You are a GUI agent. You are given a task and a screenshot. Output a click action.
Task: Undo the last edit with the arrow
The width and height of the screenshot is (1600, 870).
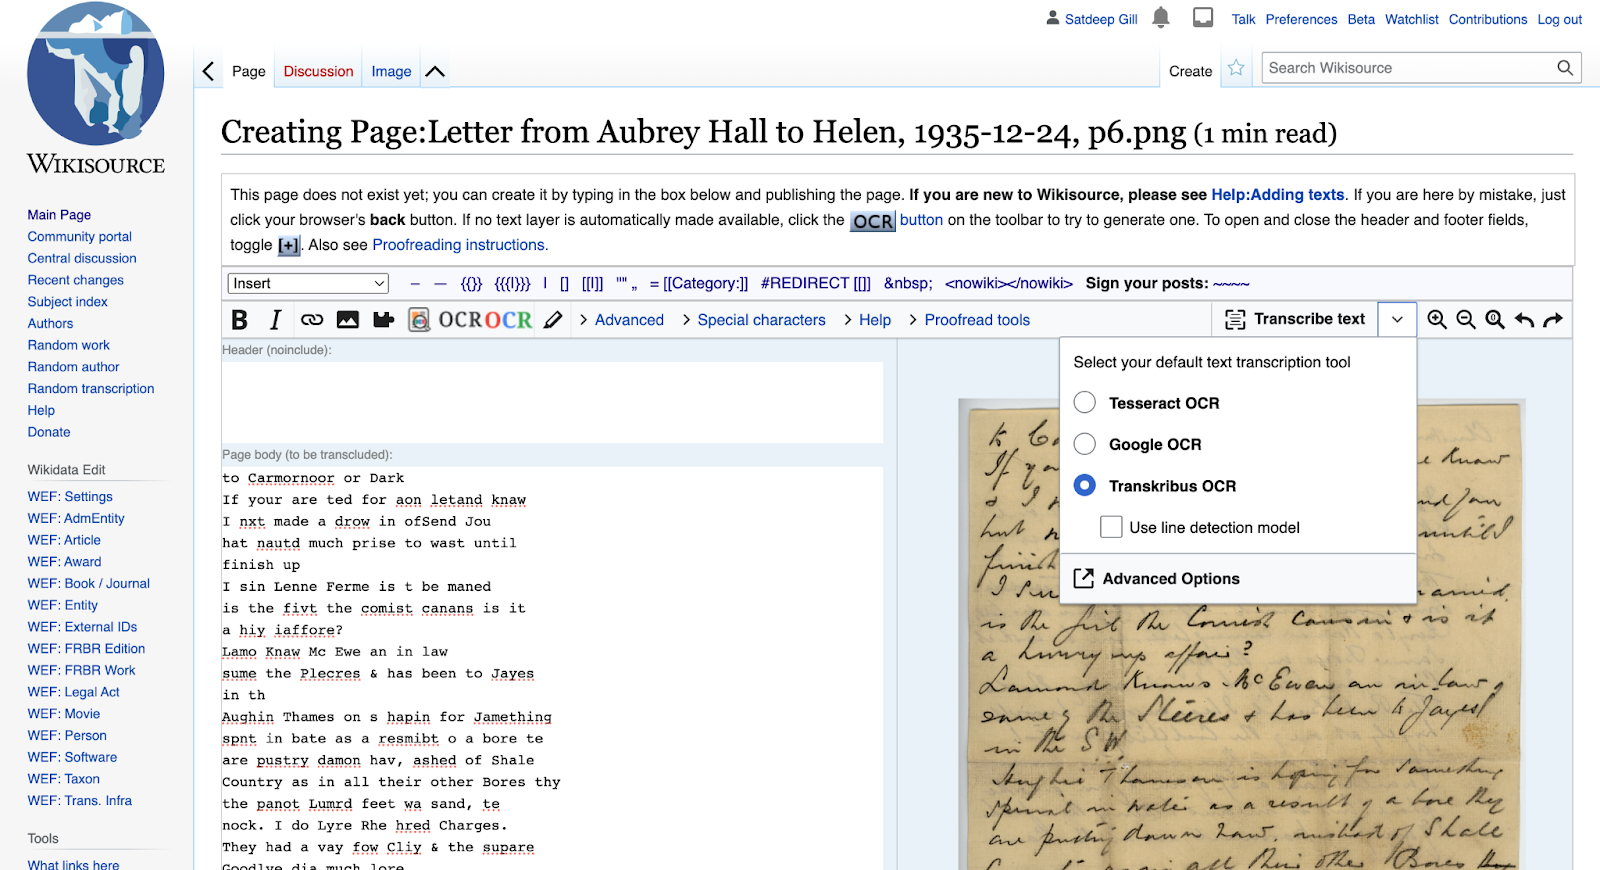click(x=1524, y=319)
